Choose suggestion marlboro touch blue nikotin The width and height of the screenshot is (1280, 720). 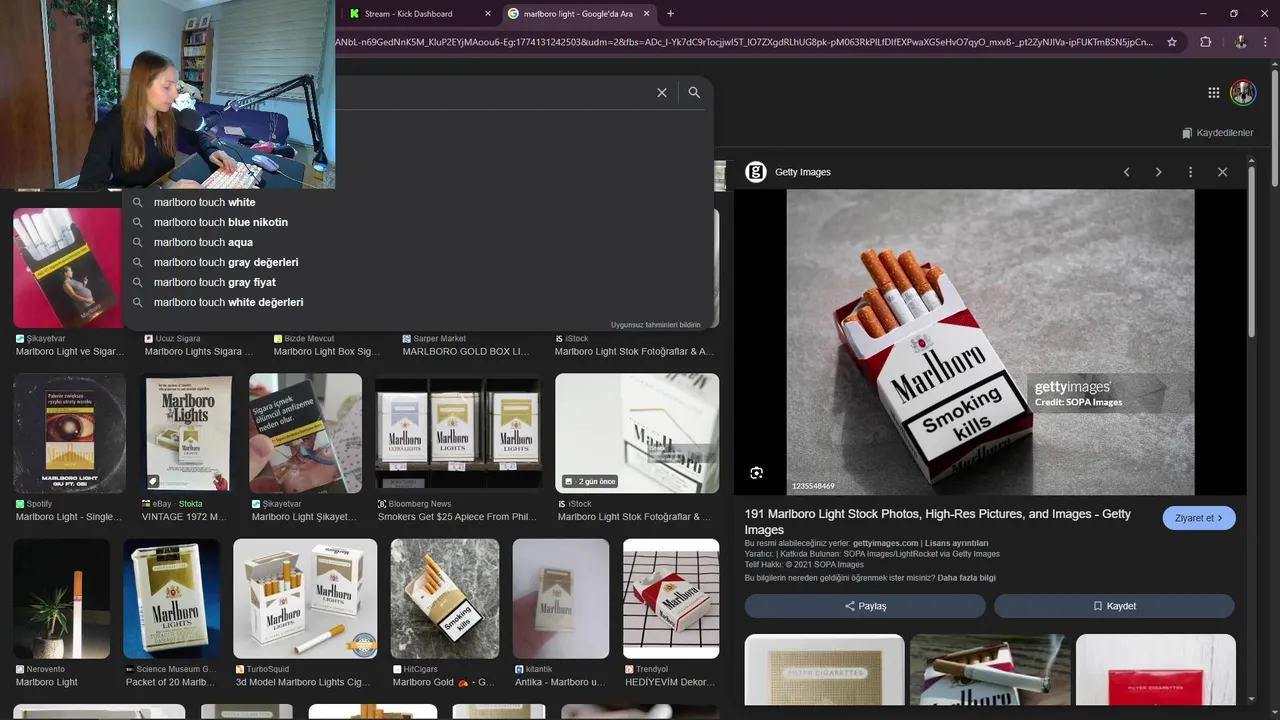(420, 222)
